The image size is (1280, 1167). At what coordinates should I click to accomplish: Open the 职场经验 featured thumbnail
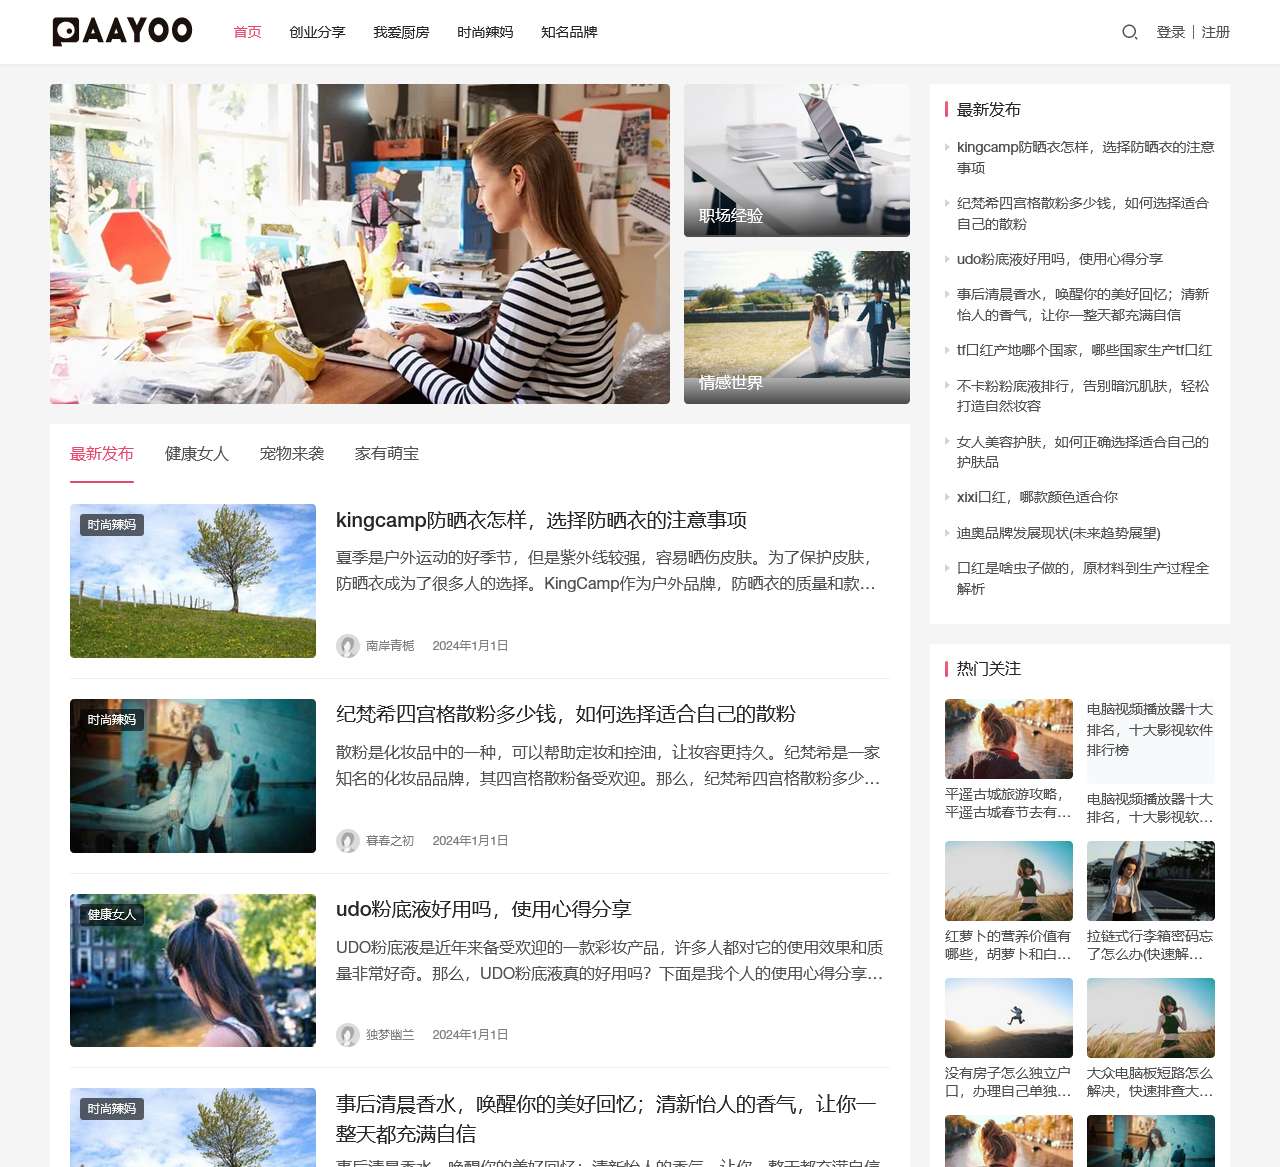tap(797, 160)
